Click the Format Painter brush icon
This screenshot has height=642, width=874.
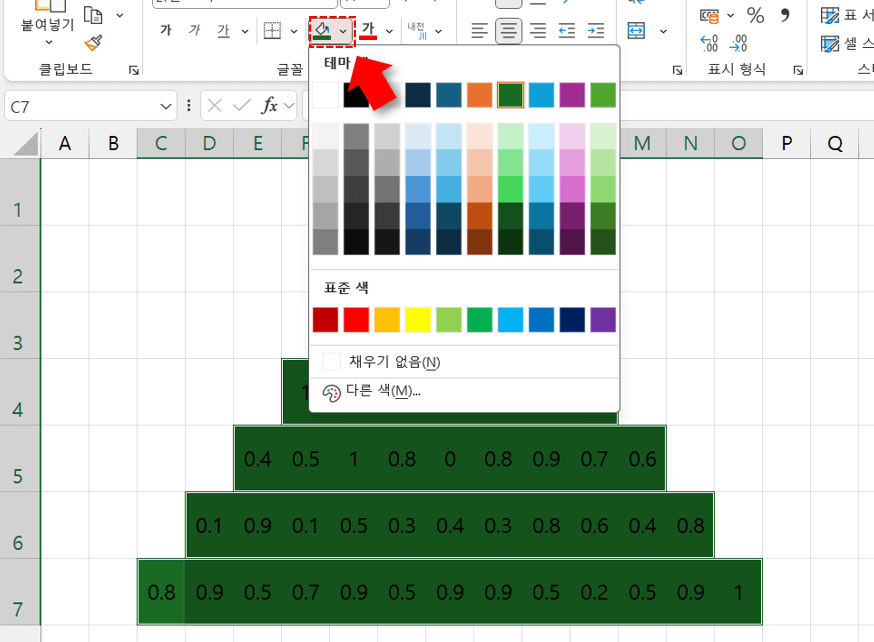pos(94,42)
